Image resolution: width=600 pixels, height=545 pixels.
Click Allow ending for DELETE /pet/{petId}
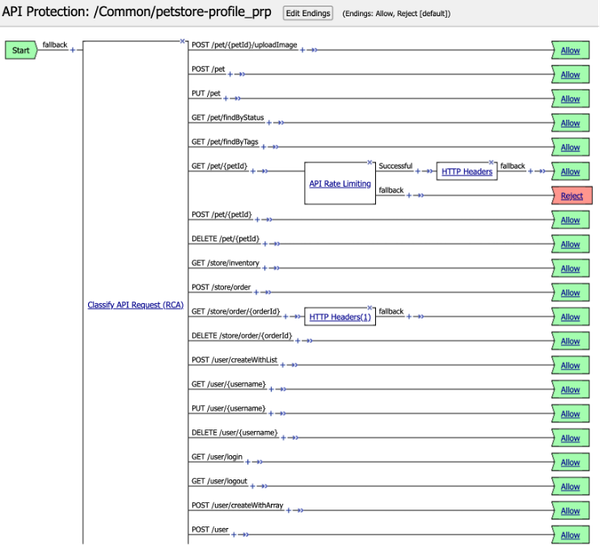click(570, 244)
